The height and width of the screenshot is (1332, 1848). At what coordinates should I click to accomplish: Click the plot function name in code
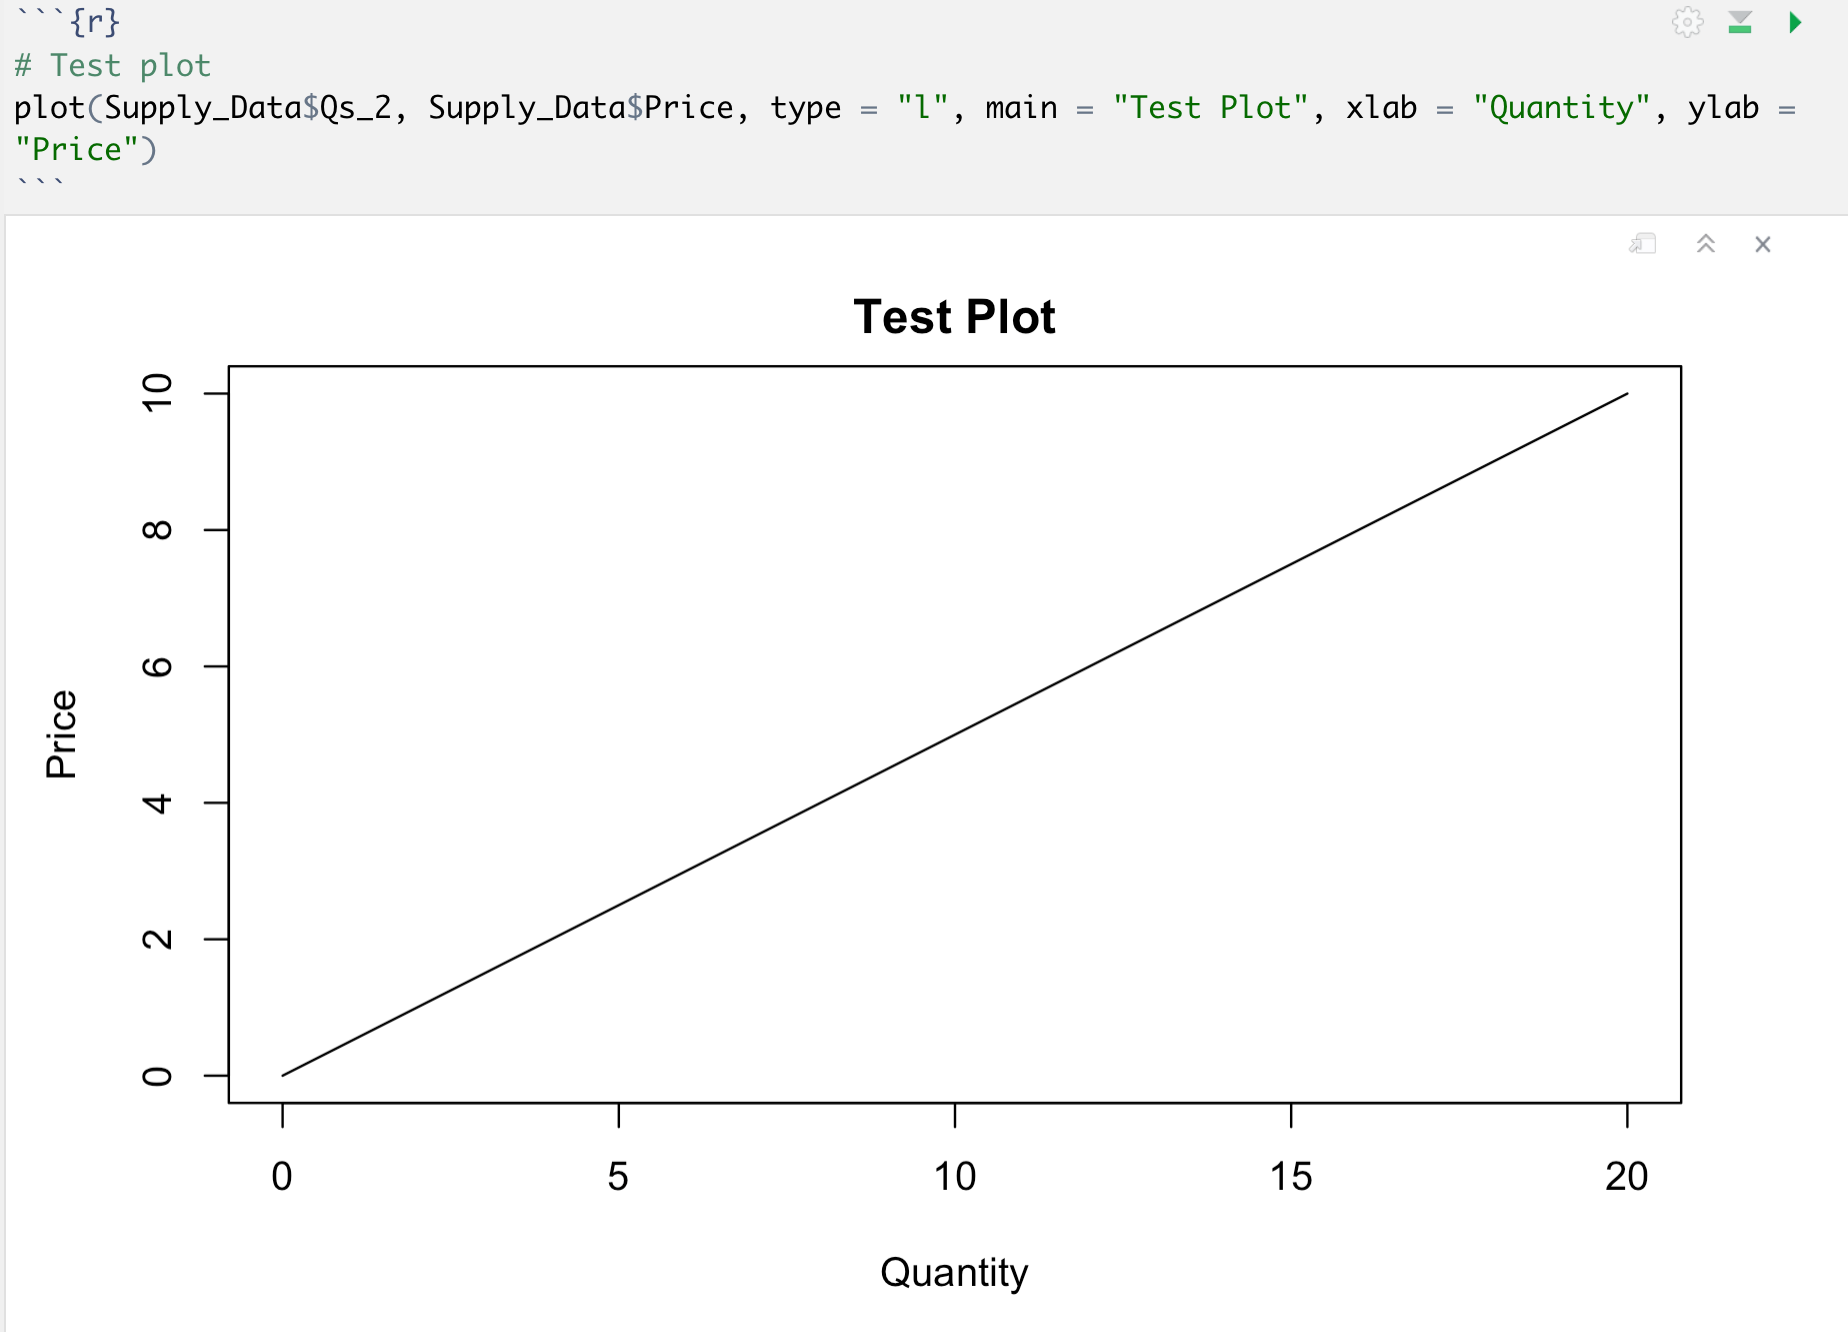point(48,108)
